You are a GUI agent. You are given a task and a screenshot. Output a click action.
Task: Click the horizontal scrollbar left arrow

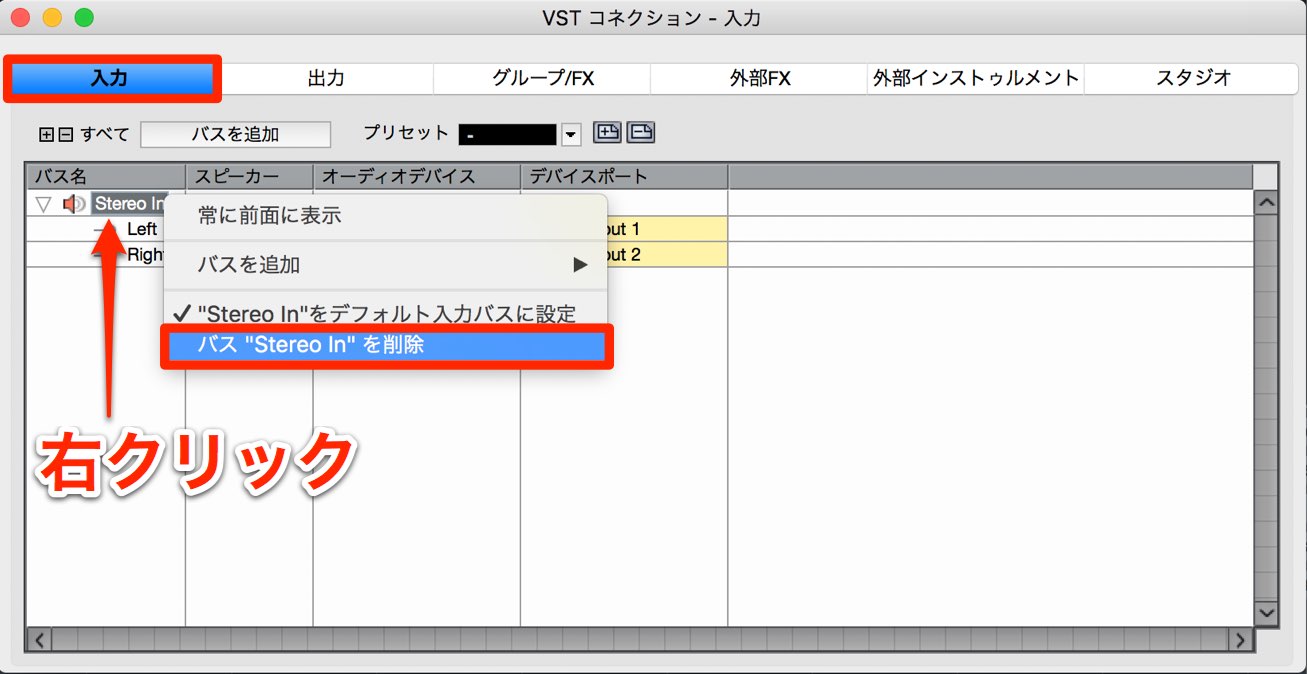click(x=40, y=639)
